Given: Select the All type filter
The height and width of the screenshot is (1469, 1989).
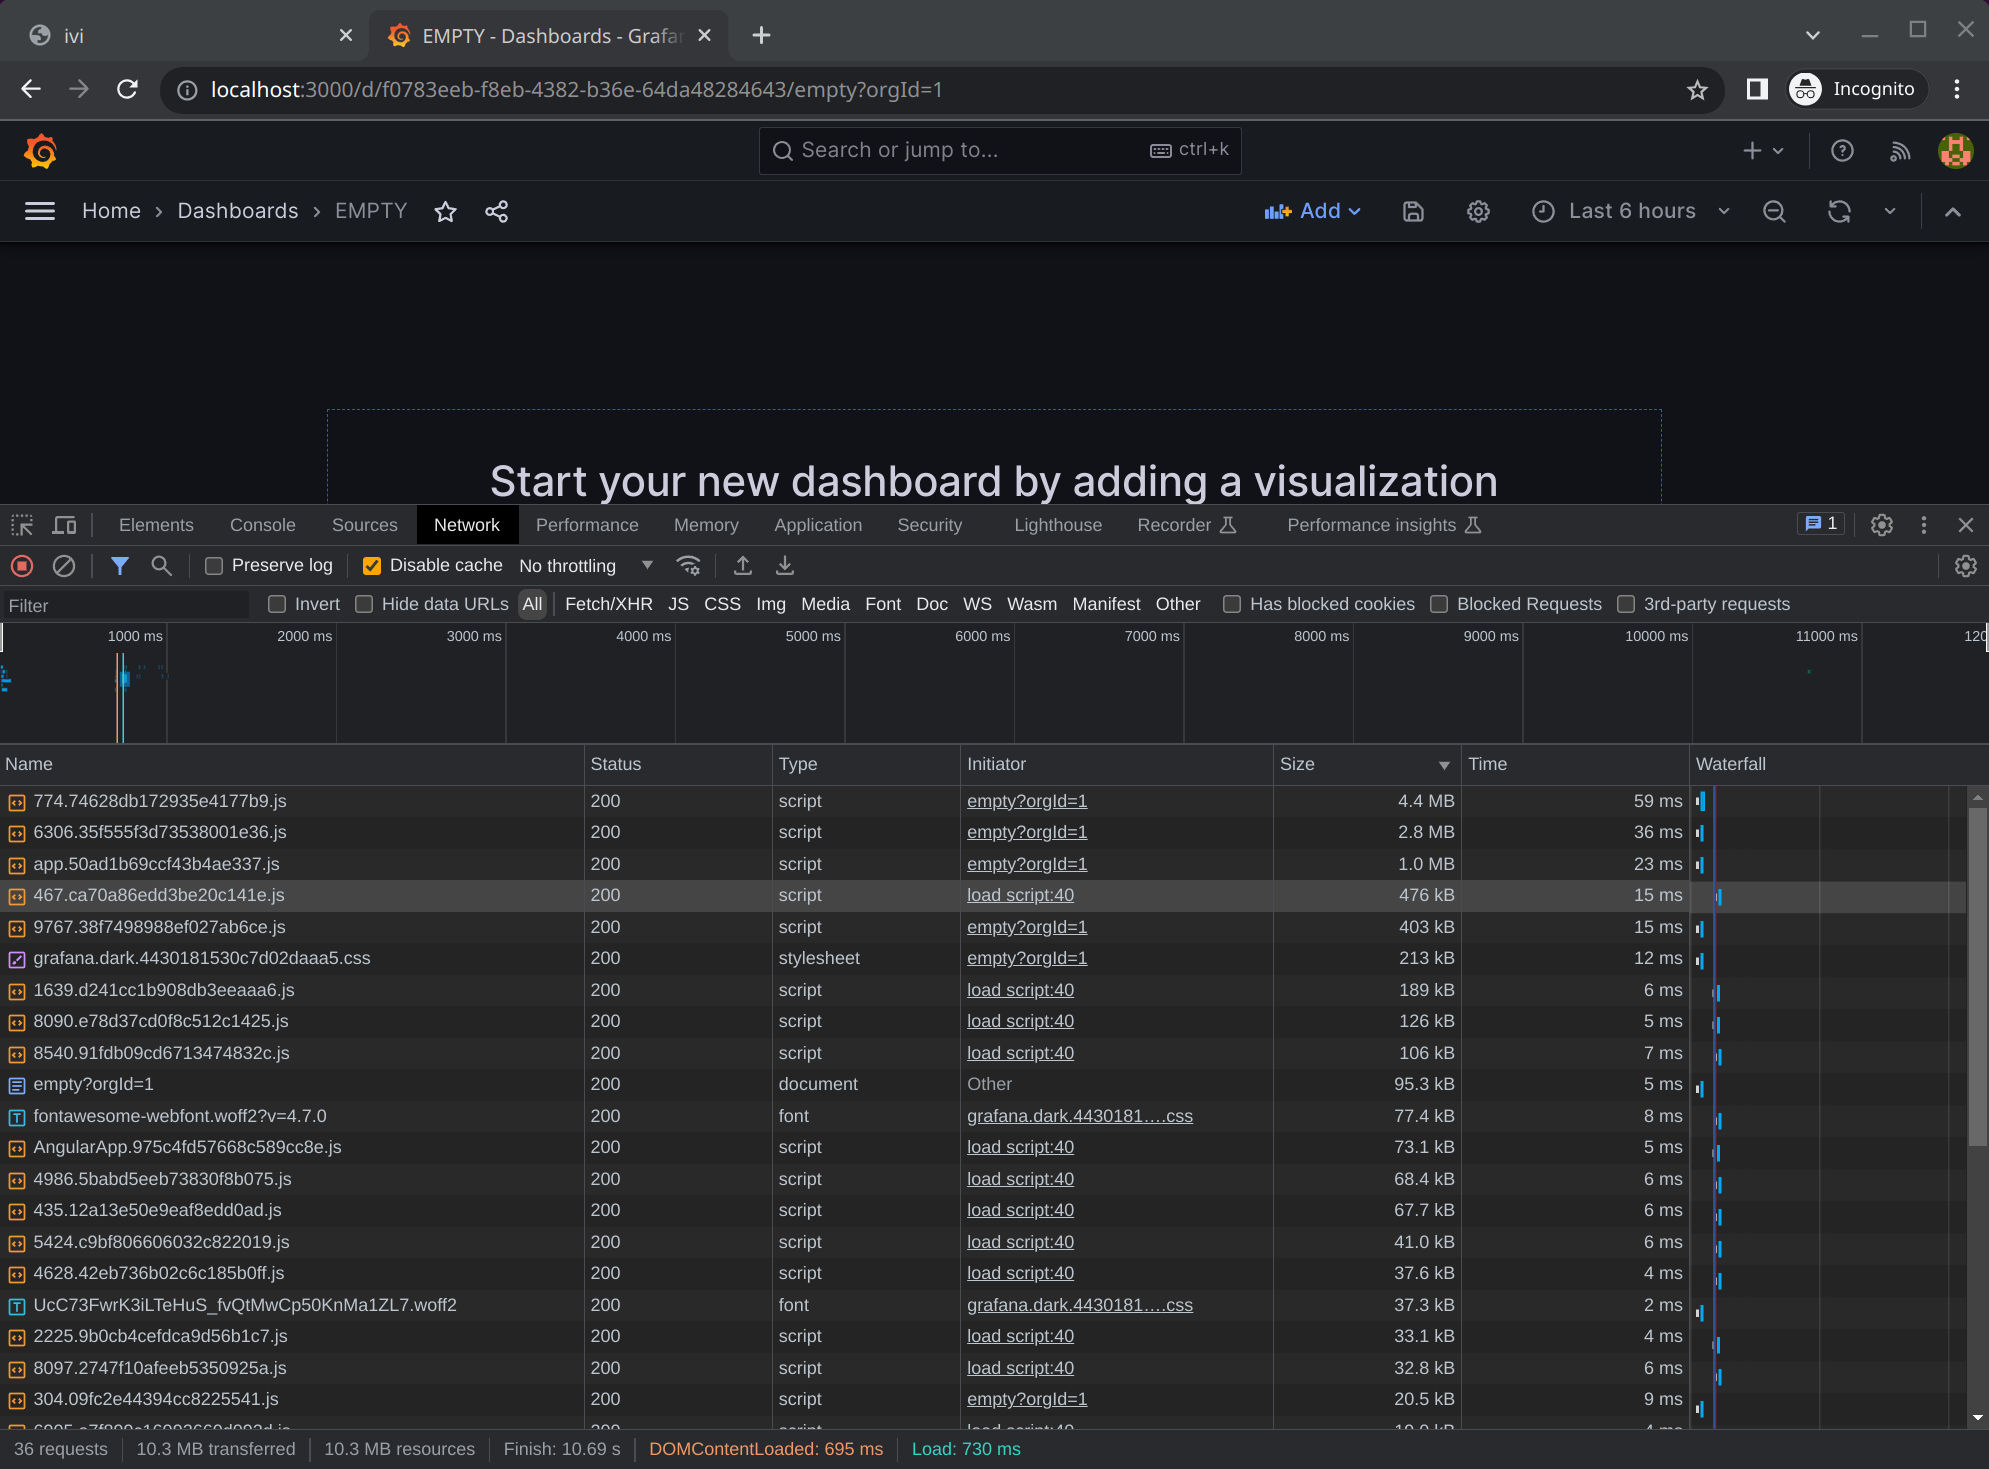Looking at the screenshot, I should 532,604.
